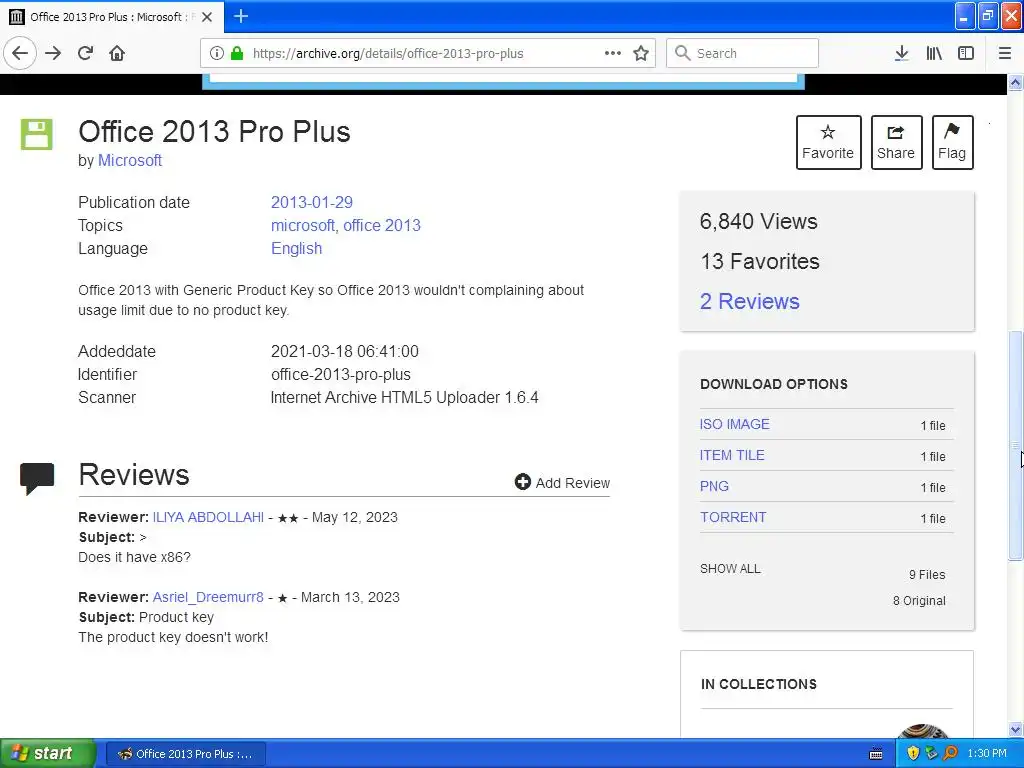Click the 1:30 PM taskbar clock
Screen dimensions: 1024x768
987,754
